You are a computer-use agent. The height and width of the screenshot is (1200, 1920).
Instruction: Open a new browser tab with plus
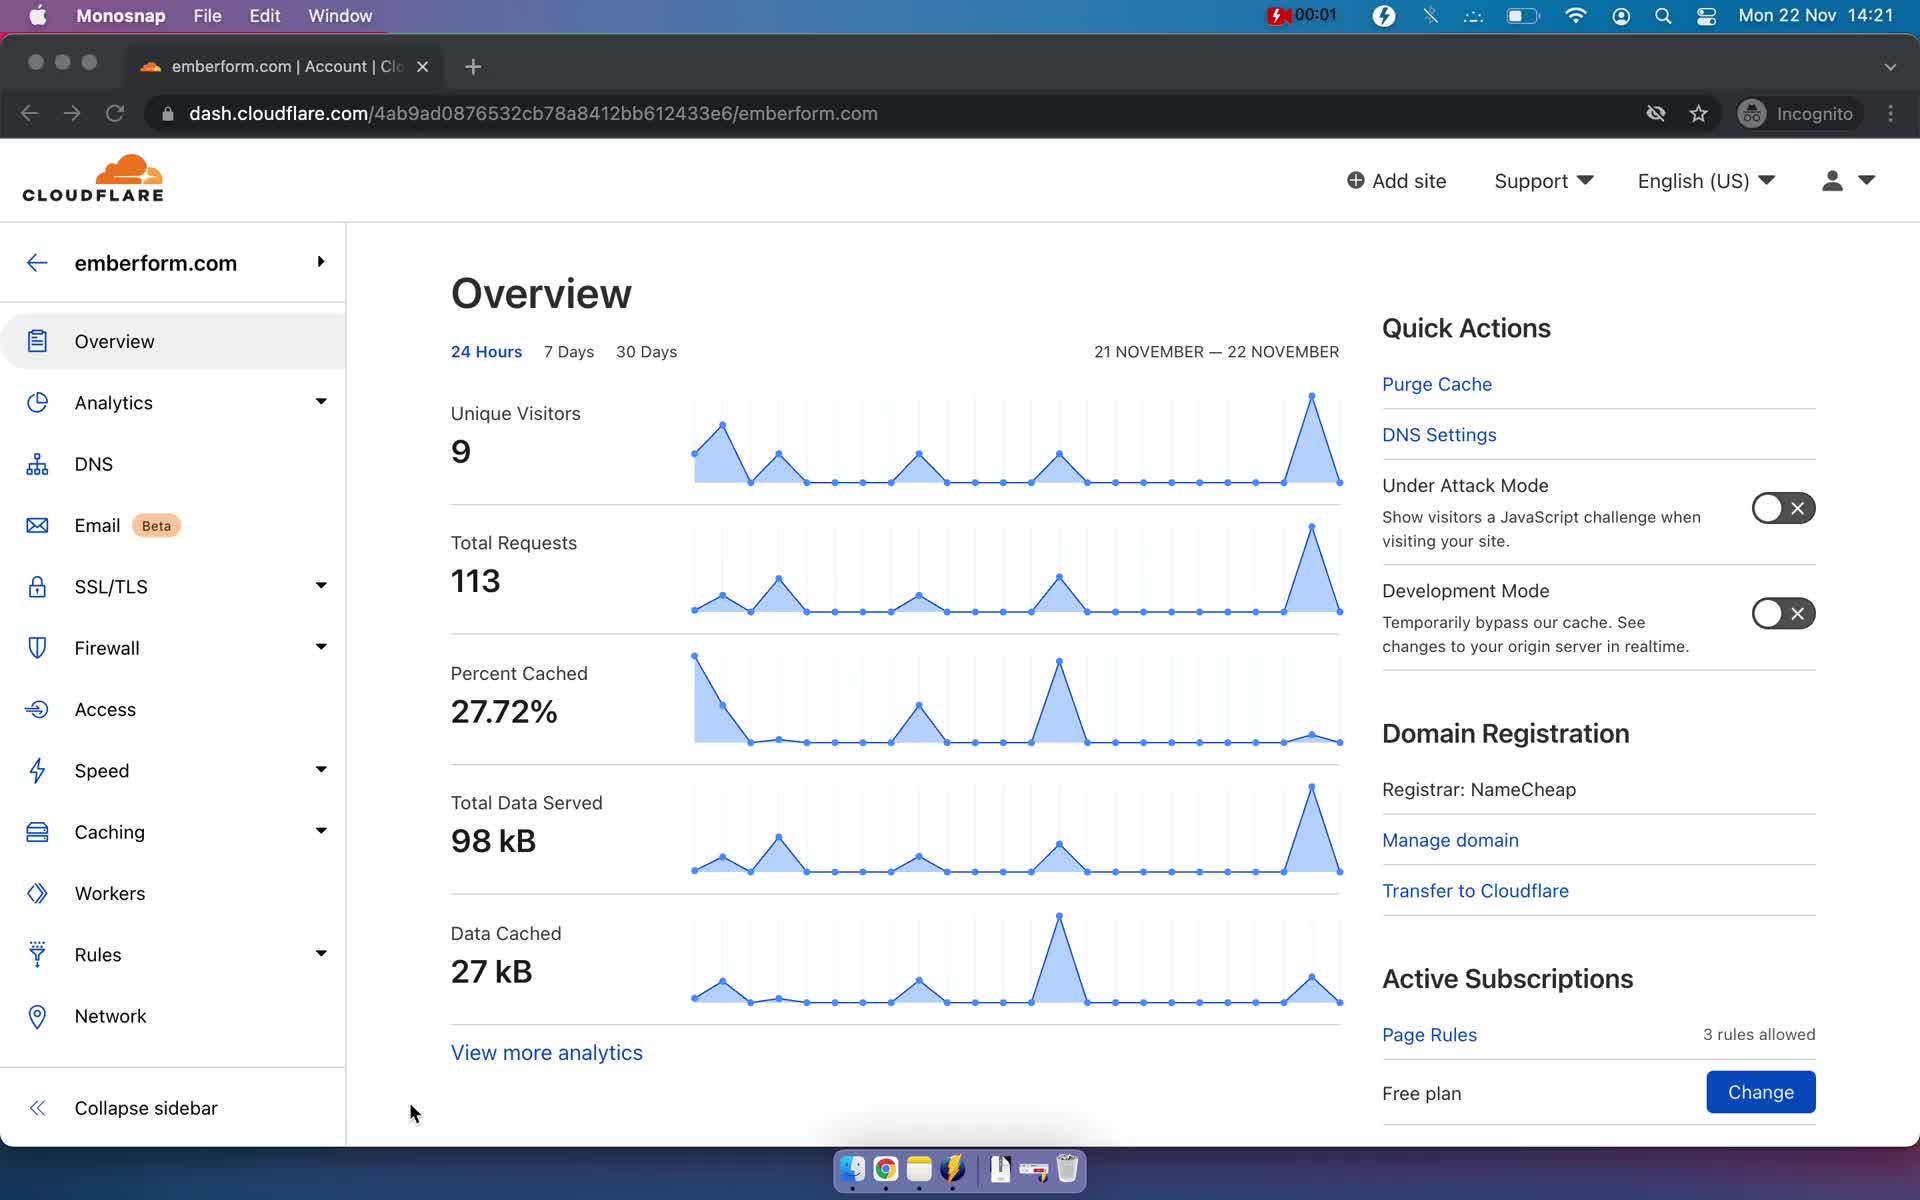coord(473,66)
